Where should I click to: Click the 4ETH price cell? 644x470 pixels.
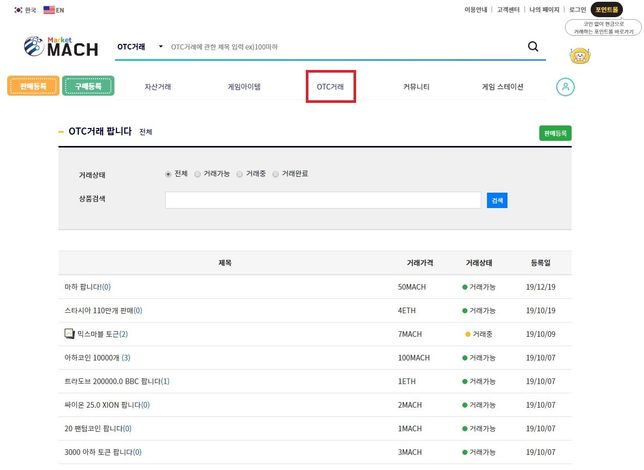[407, 311]
